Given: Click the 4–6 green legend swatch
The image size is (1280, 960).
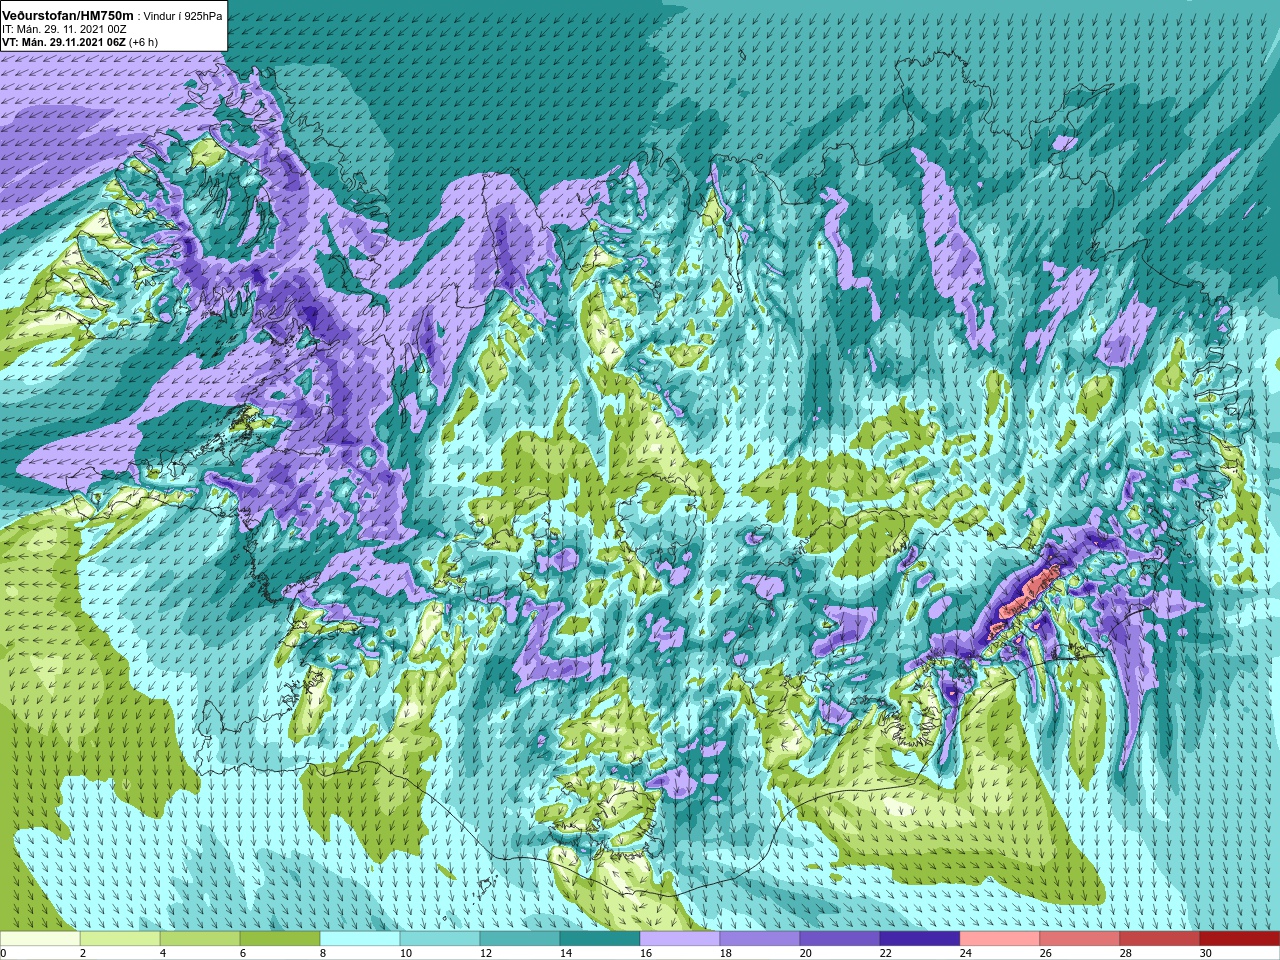Looking at the screenshot, I should pos(200,938).
